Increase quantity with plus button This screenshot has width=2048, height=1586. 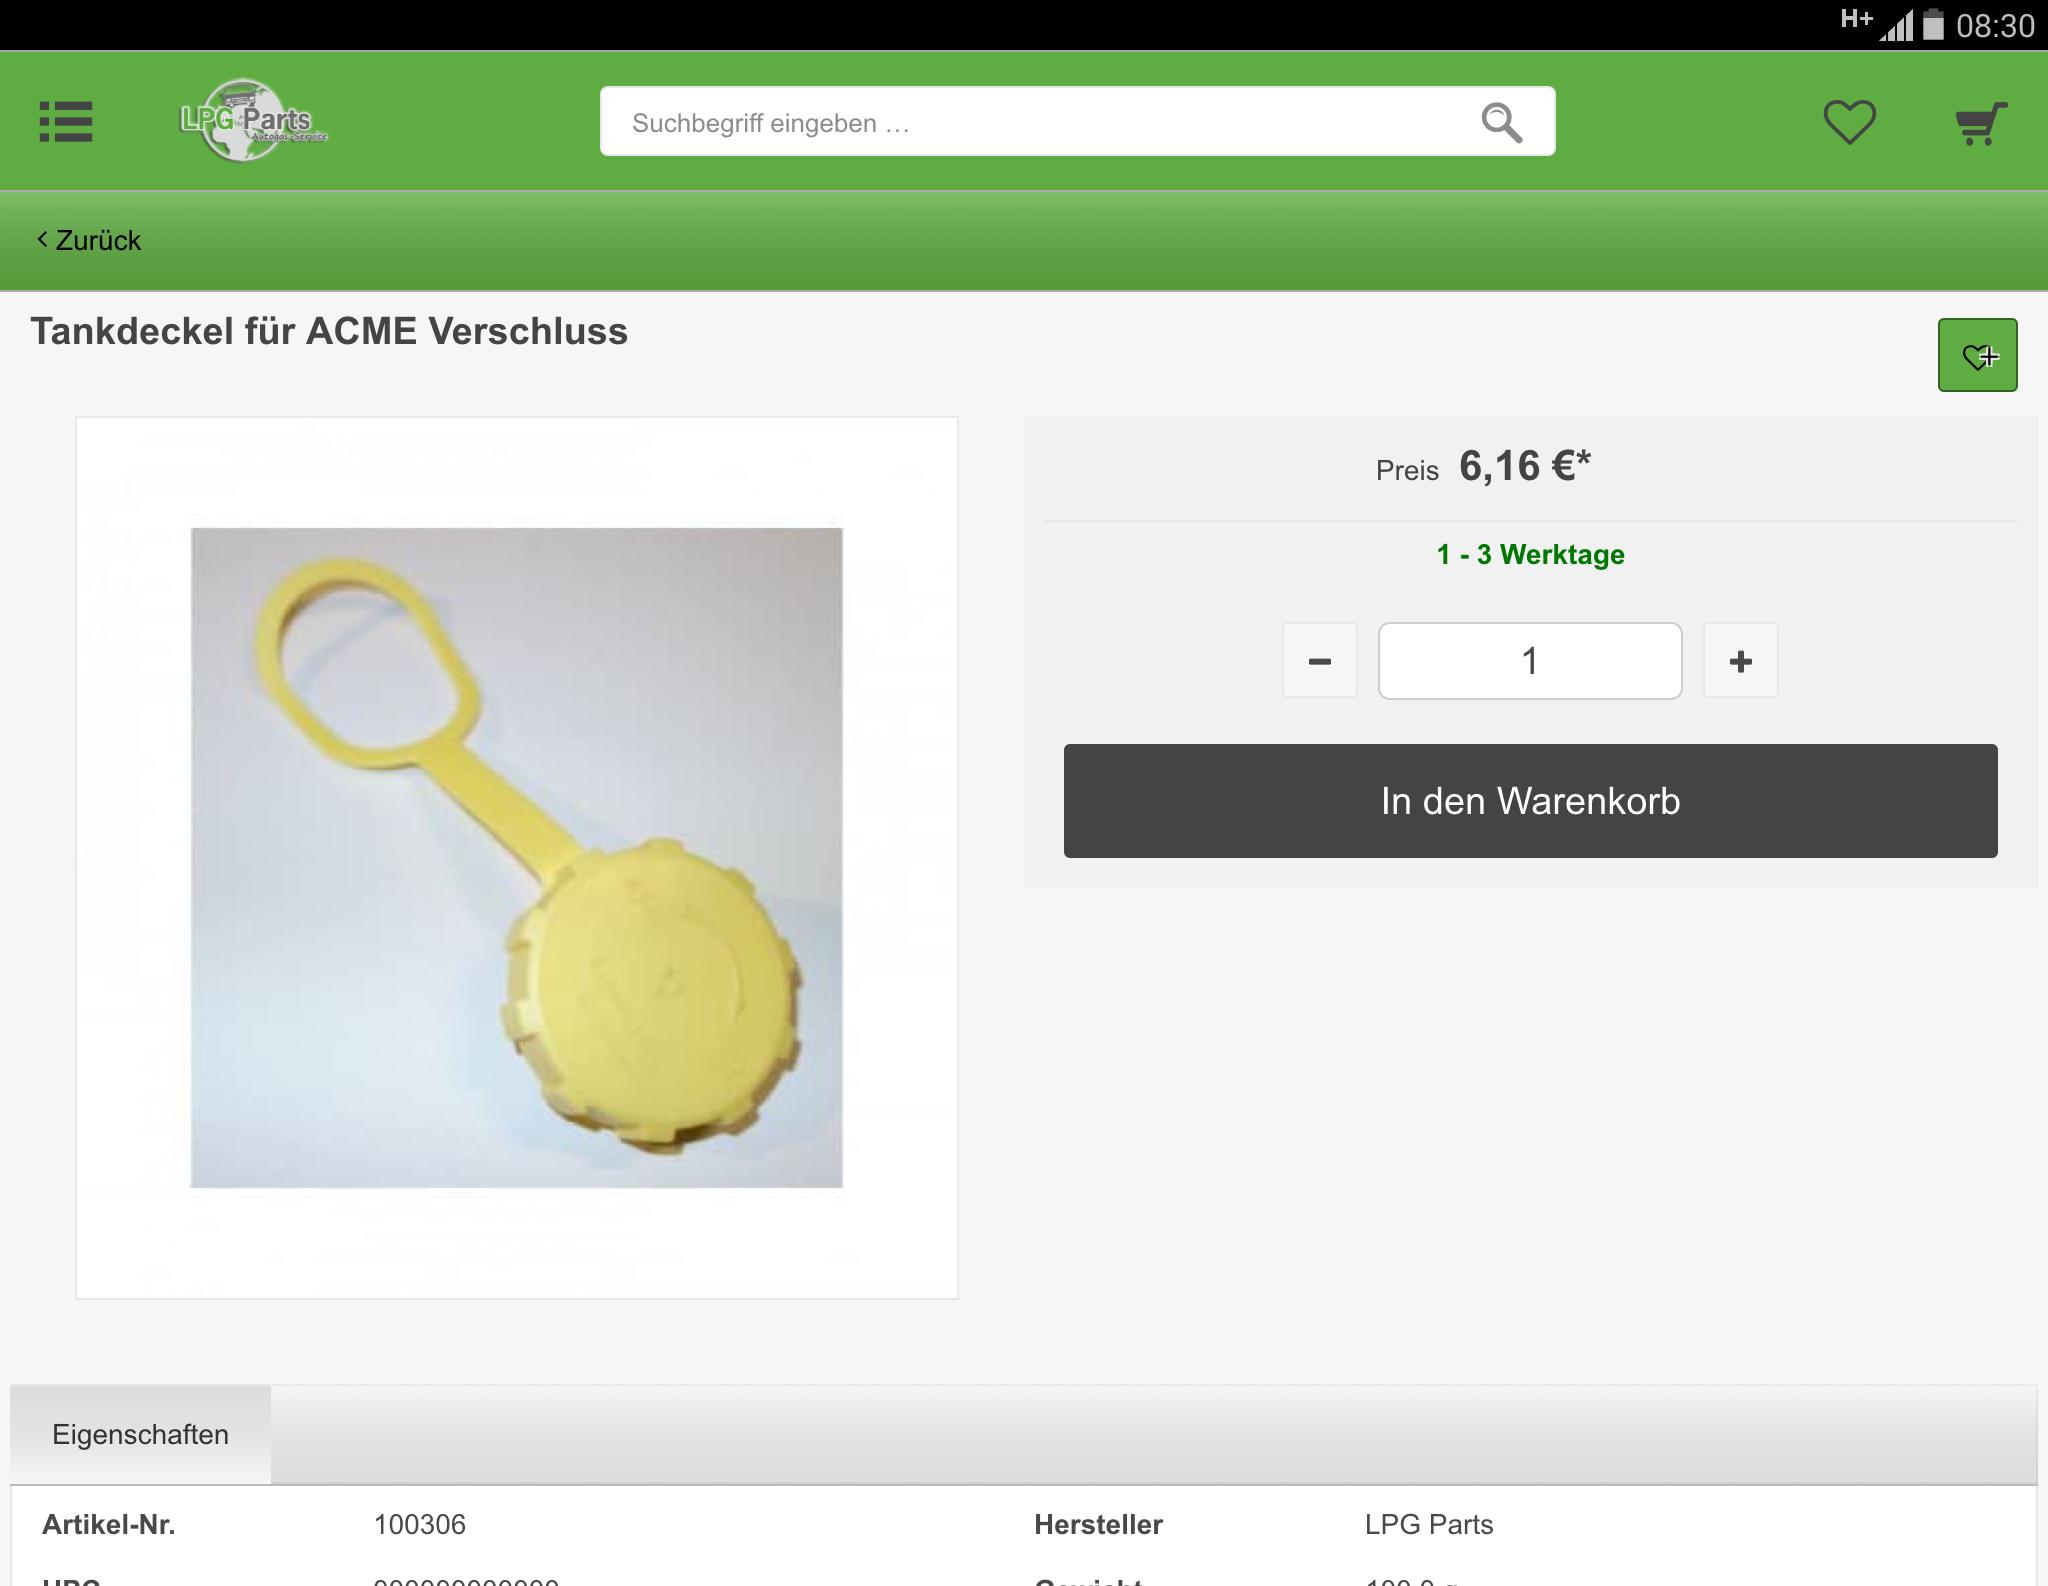pyautogui.click(x=1740, y=660)
